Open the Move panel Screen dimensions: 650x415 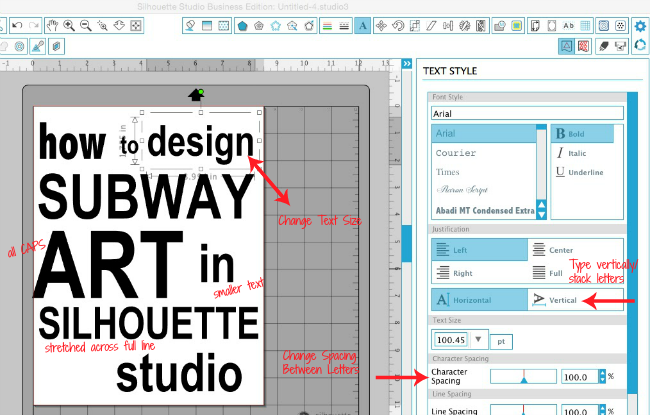click(381, 26)
